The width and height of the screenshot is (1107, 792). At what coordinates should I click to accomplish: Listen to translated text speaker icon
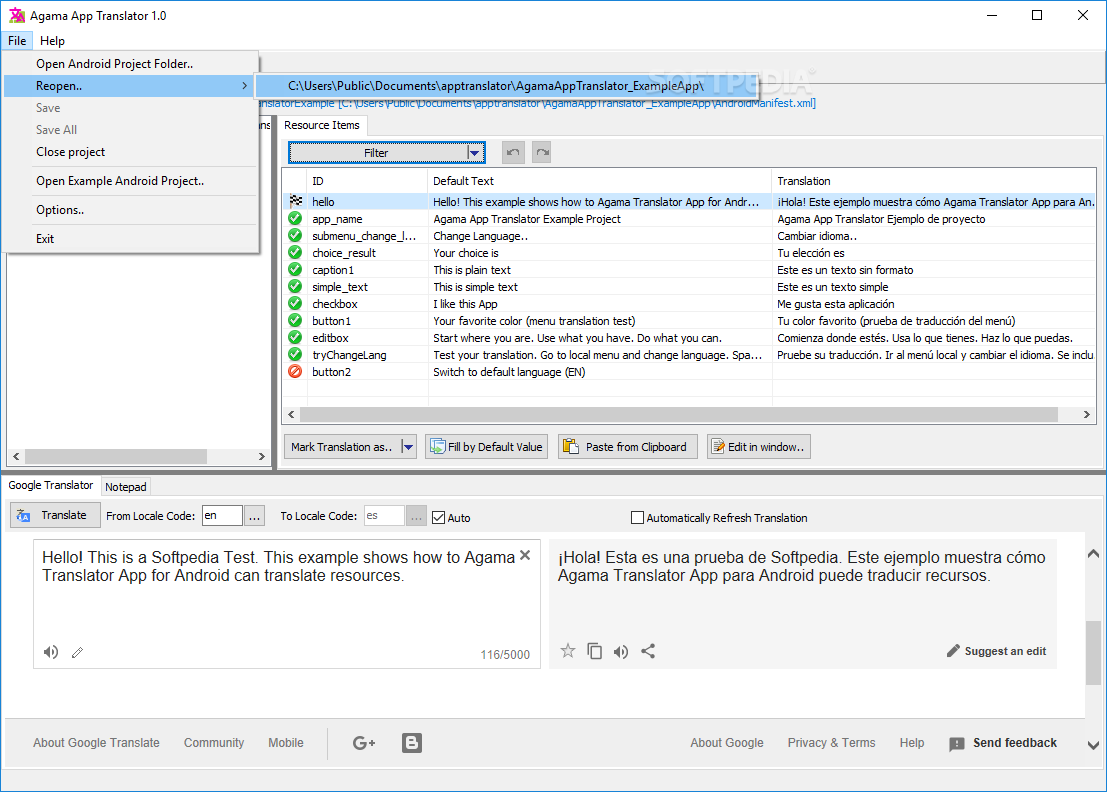pos(621,652)
